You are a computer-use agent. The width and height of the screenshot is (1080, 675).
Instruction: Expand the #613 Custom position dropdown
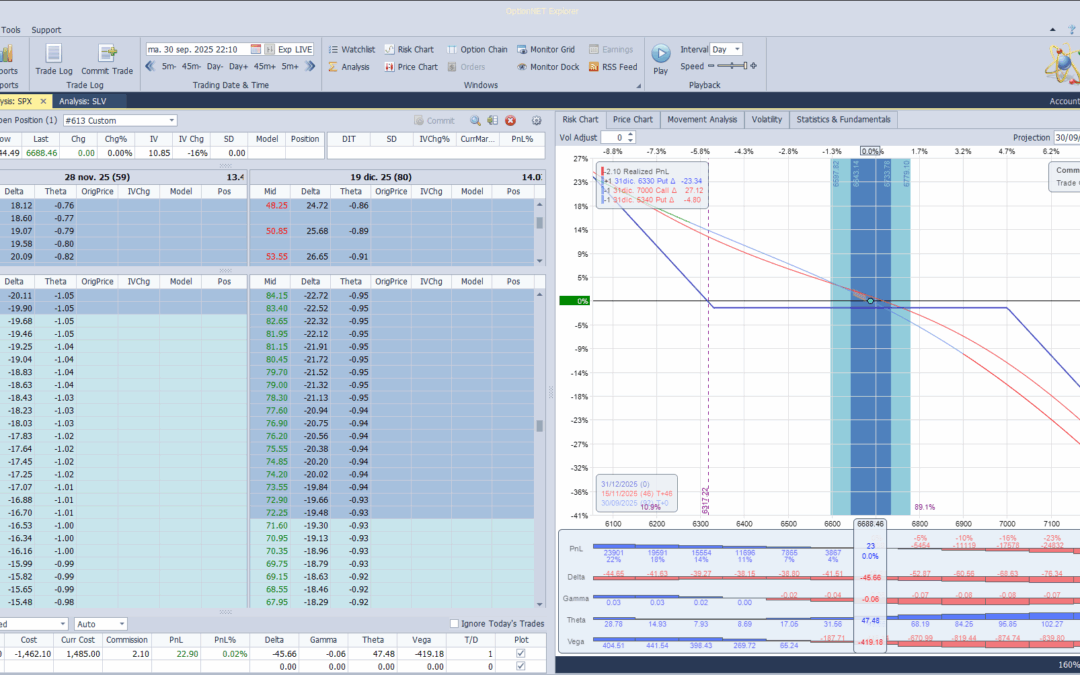(172, 120)
